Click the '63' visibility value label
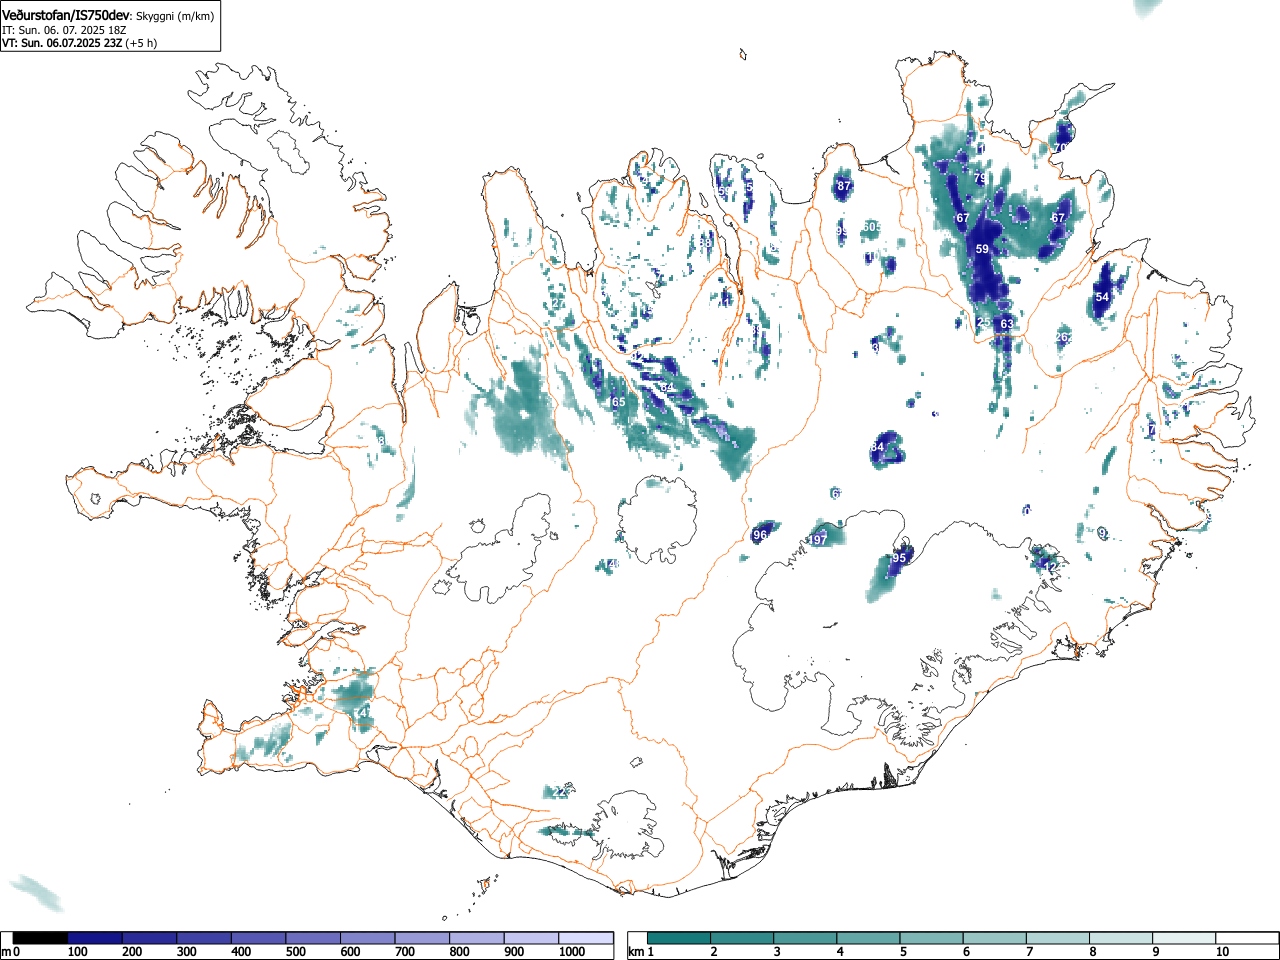Image resolution: width=1280 pixels, height=960 pixels. pos(1006,324)
